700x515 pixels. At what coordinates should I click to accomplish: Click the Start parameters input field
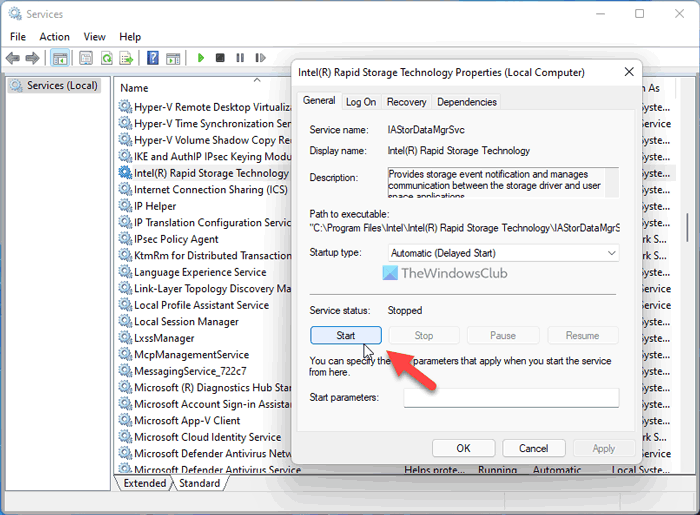(x=511, y=398)
